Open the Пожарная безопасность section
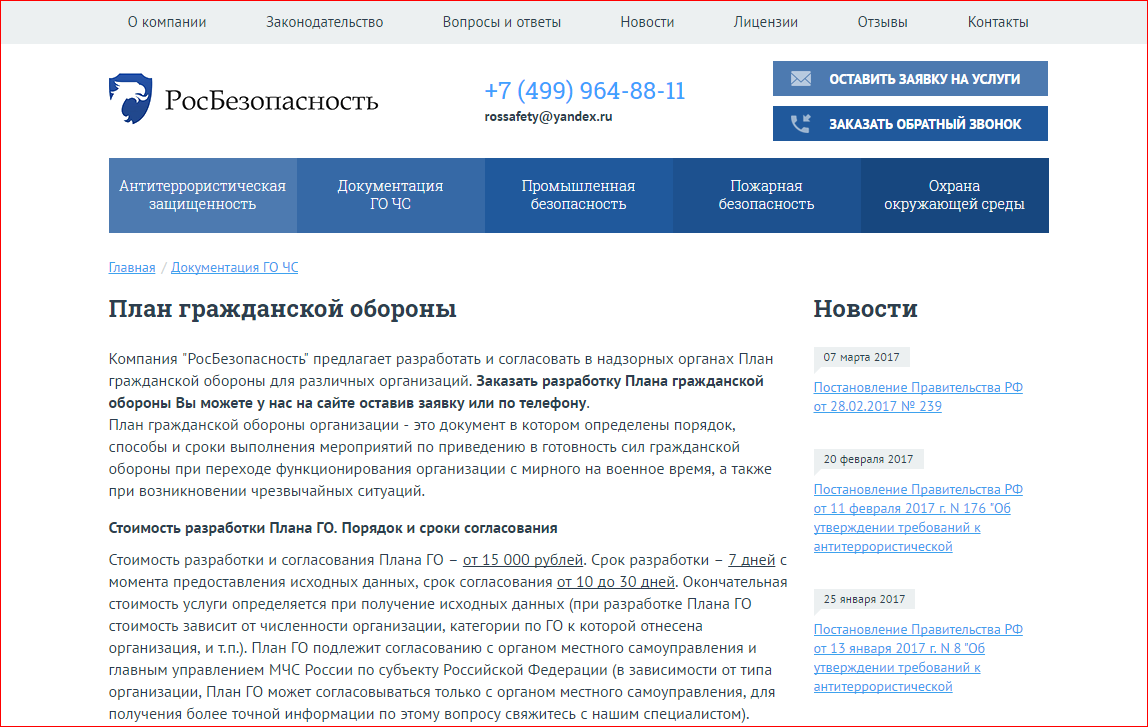Image resolution: width=1148 pixels, height=727 pixels. point(766,195)
